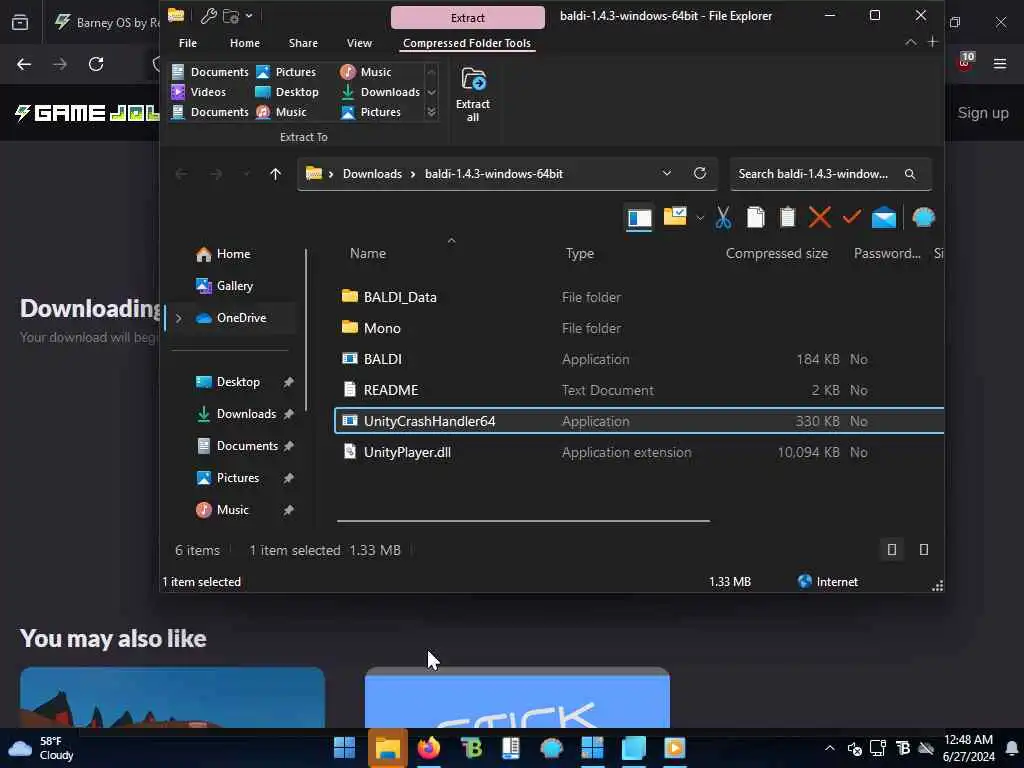
Task: Open Downloads in the navigation pane
Action: coord(236,414)
